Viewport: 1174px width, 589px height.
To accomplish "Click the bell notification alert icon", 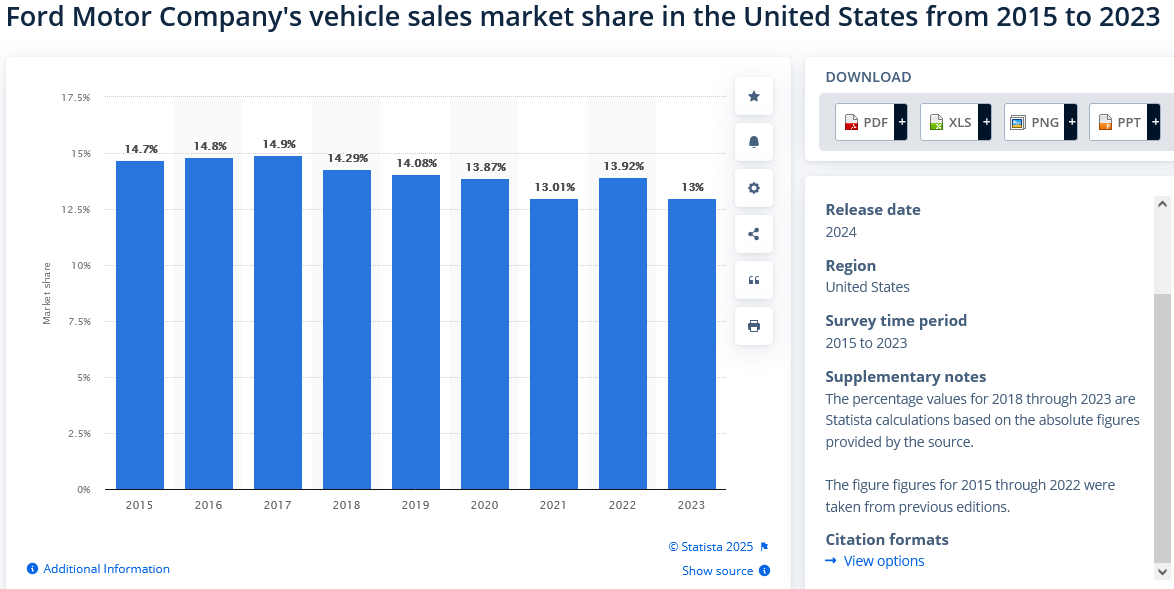I will (x=754, y=142).
